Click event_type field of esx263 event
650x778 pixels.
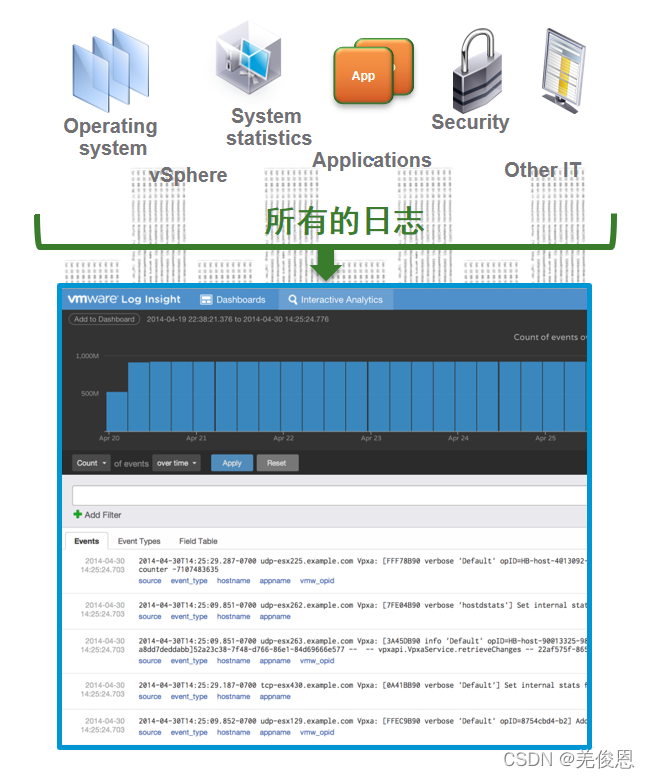coord(189,660)
